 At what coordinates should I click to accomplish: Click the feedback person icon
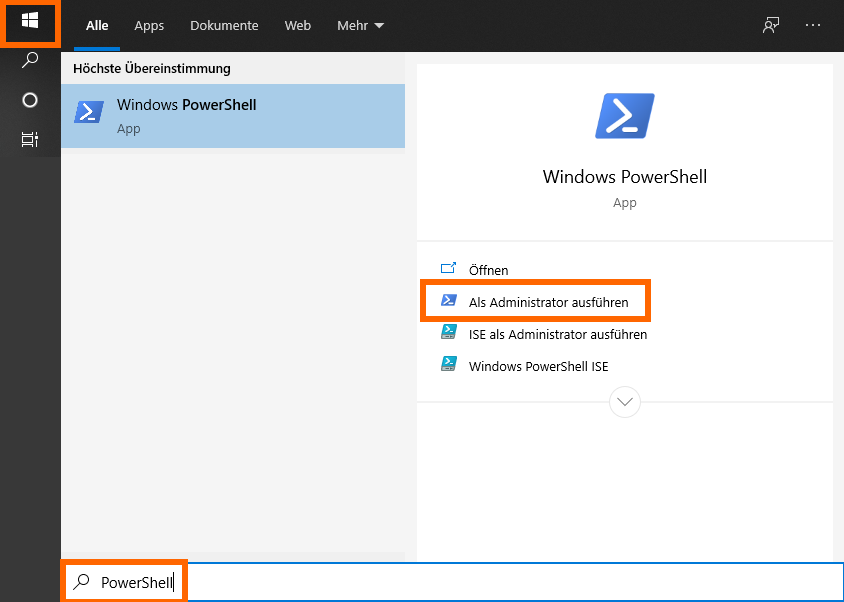(x=771, y=25)
